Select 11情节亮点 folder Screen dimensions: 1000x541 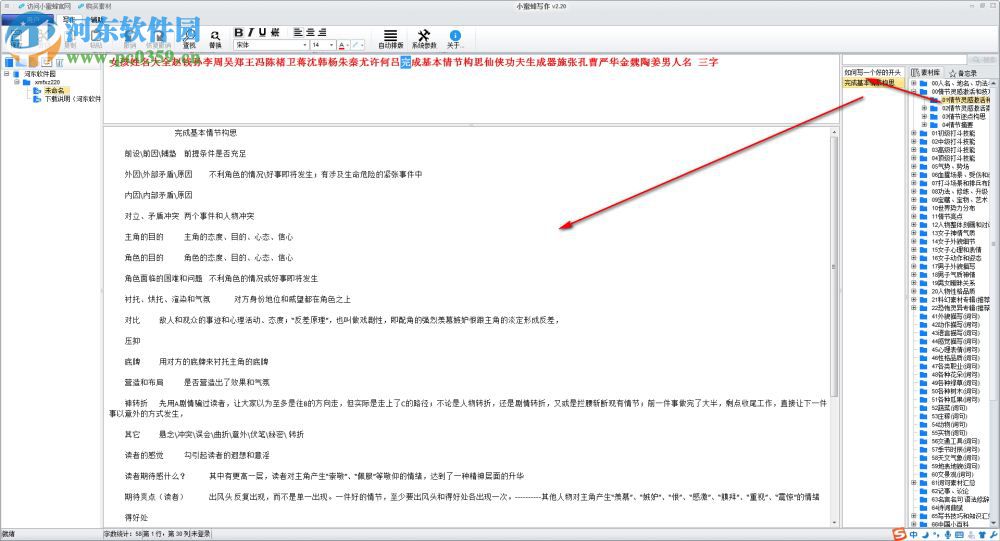point(946,216)
